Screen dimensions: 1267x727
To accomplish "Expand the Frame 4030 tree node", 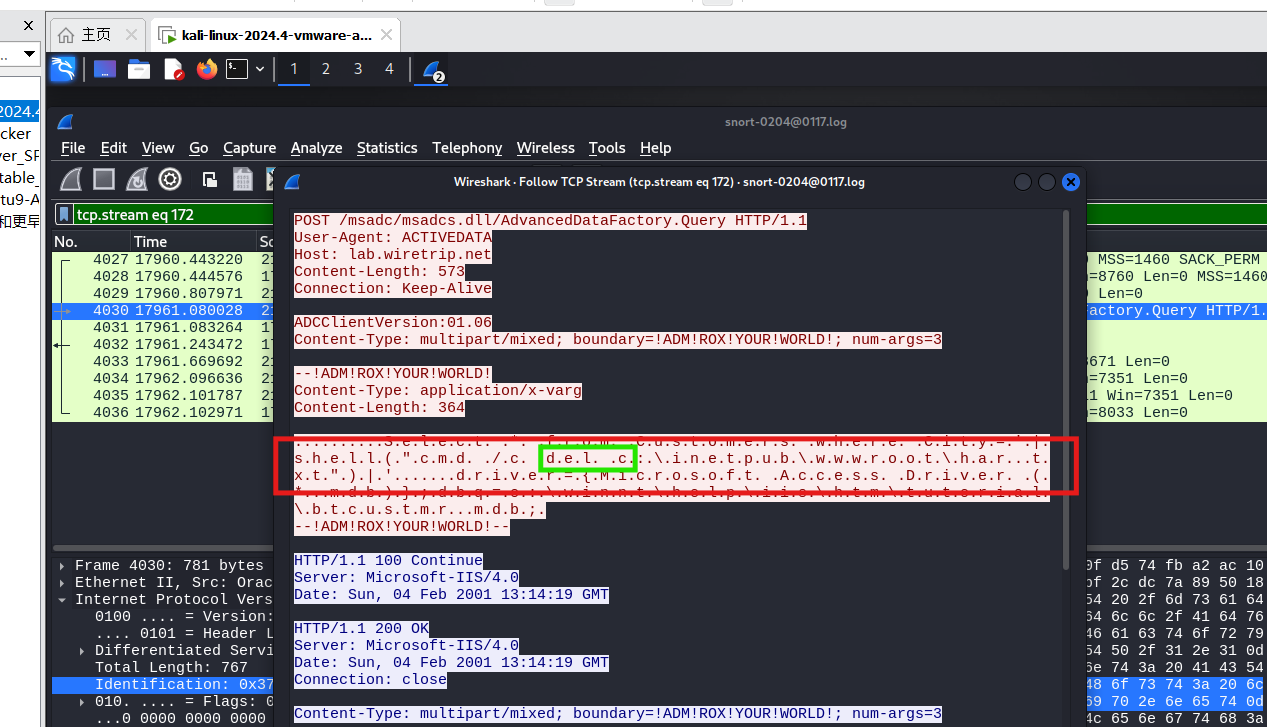I will [62, 566].
